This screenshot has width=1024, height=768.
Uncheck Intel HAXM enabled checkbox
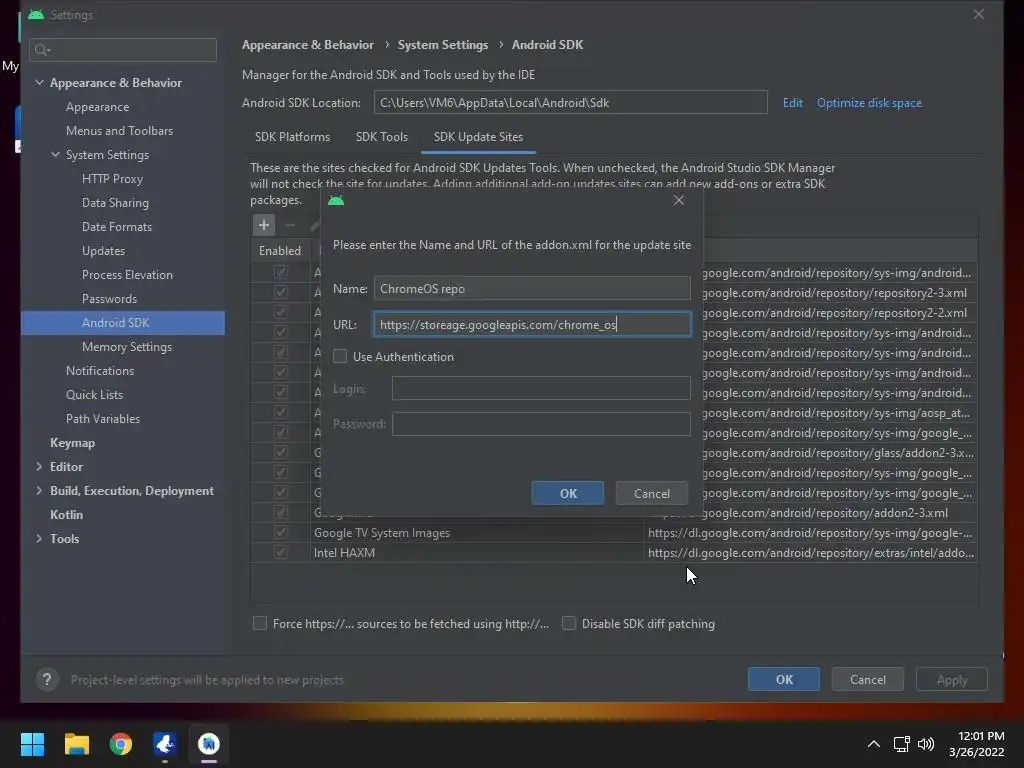pyautogui.click(x=281, y=552)
